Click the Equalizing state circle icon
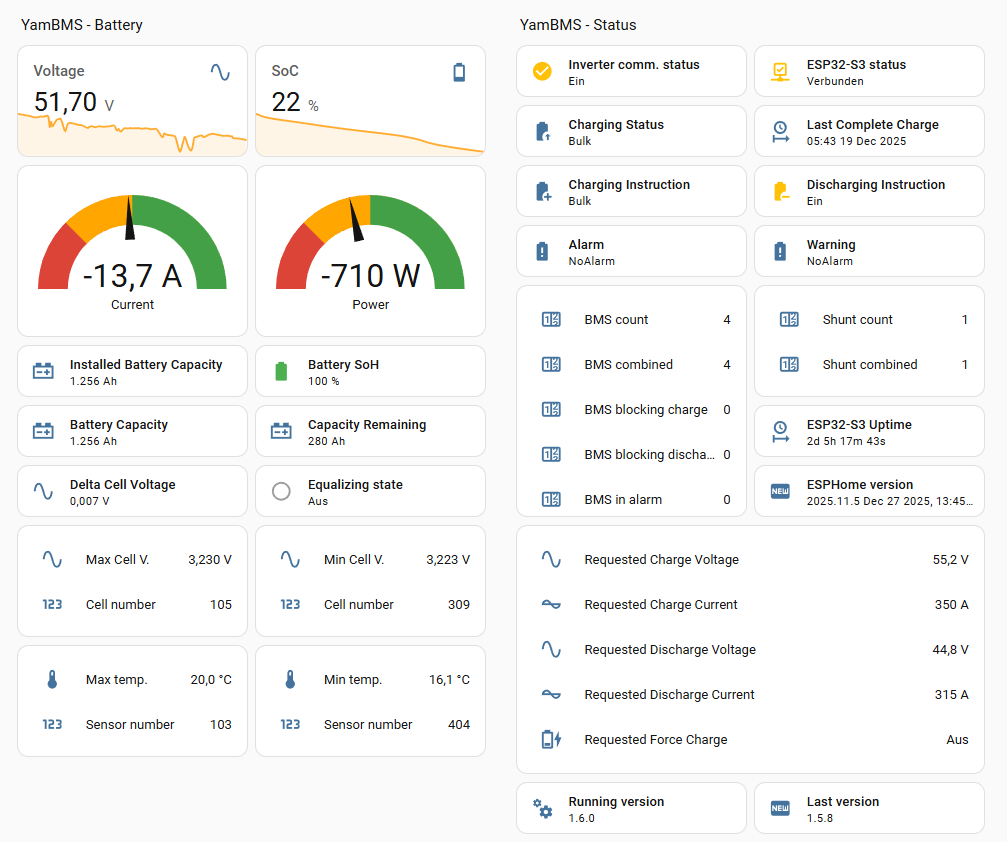The image size is (1007, 842). pos(281,492)
